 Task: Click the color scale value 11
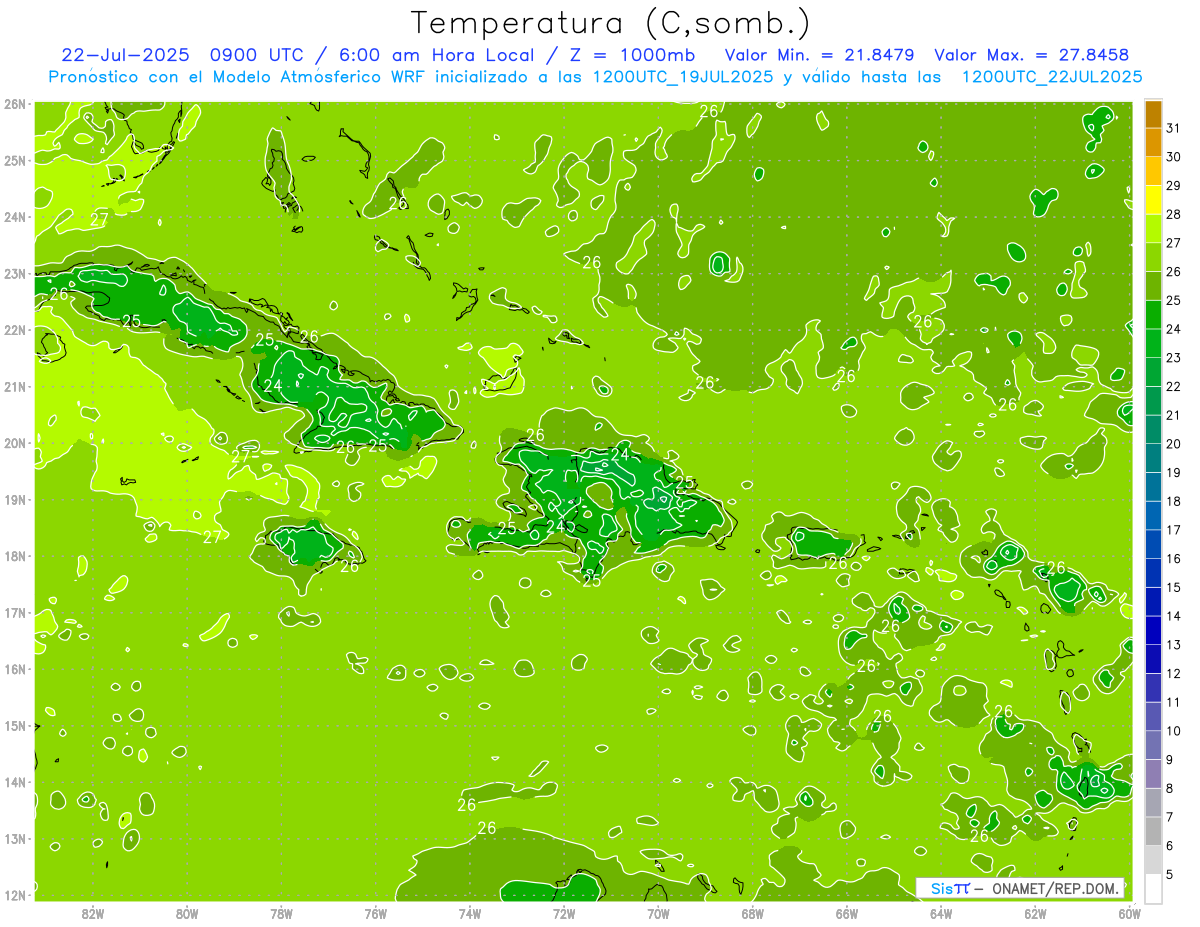[1173, 702]
